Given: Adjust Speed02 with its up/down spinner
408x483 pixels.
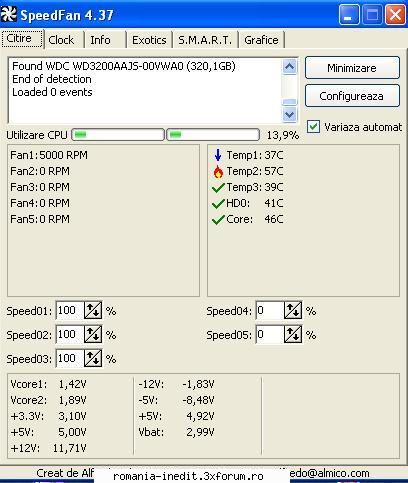Looking at the screenshot, I should [93, 334].
